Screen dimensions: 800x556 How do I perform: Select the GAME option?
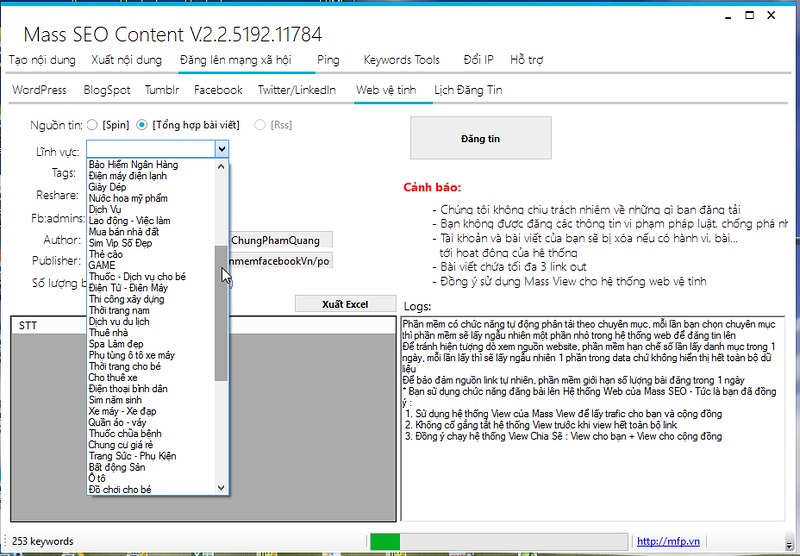[x=102, y=266]
